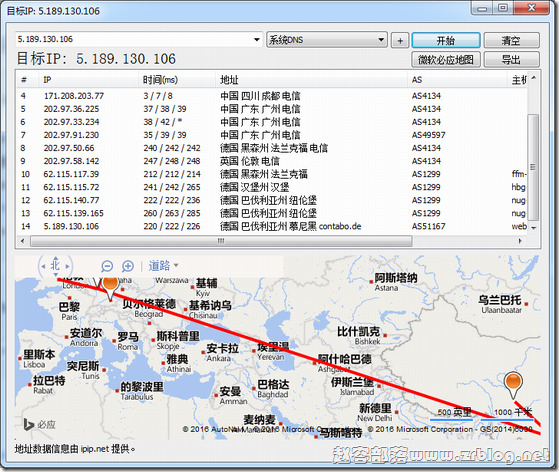Click 新德里 New Delhi label on map

click(x=376, y=412)
